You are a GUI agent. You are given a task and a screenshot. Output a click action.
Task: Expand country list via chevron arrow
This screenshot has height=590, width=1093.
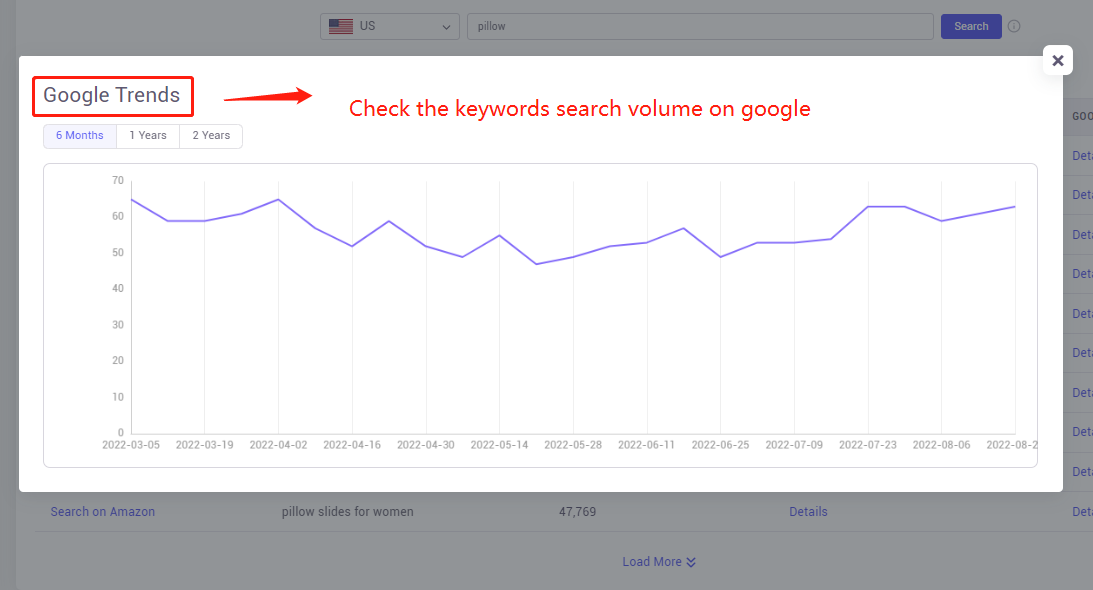[x=446, y=27]
